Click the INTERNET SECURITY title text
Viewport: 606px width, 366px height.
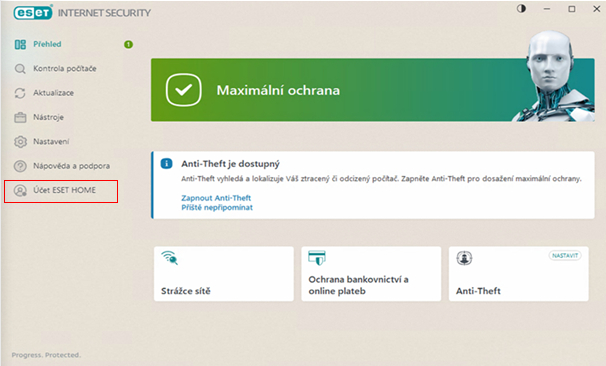[x=104, y=13]
